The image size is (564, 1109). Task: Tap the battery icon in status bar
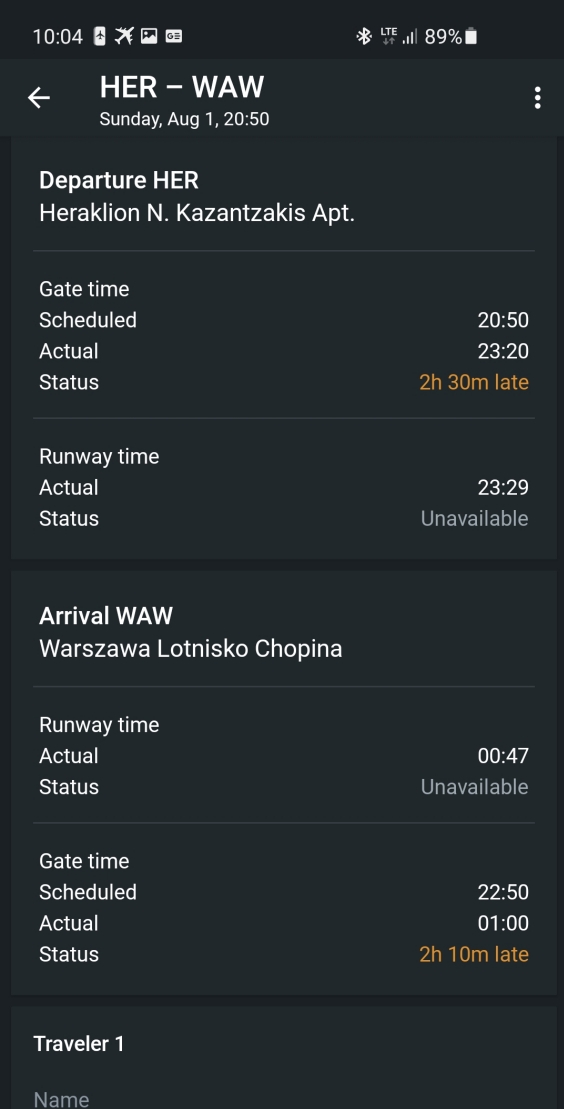click(471, 36)
